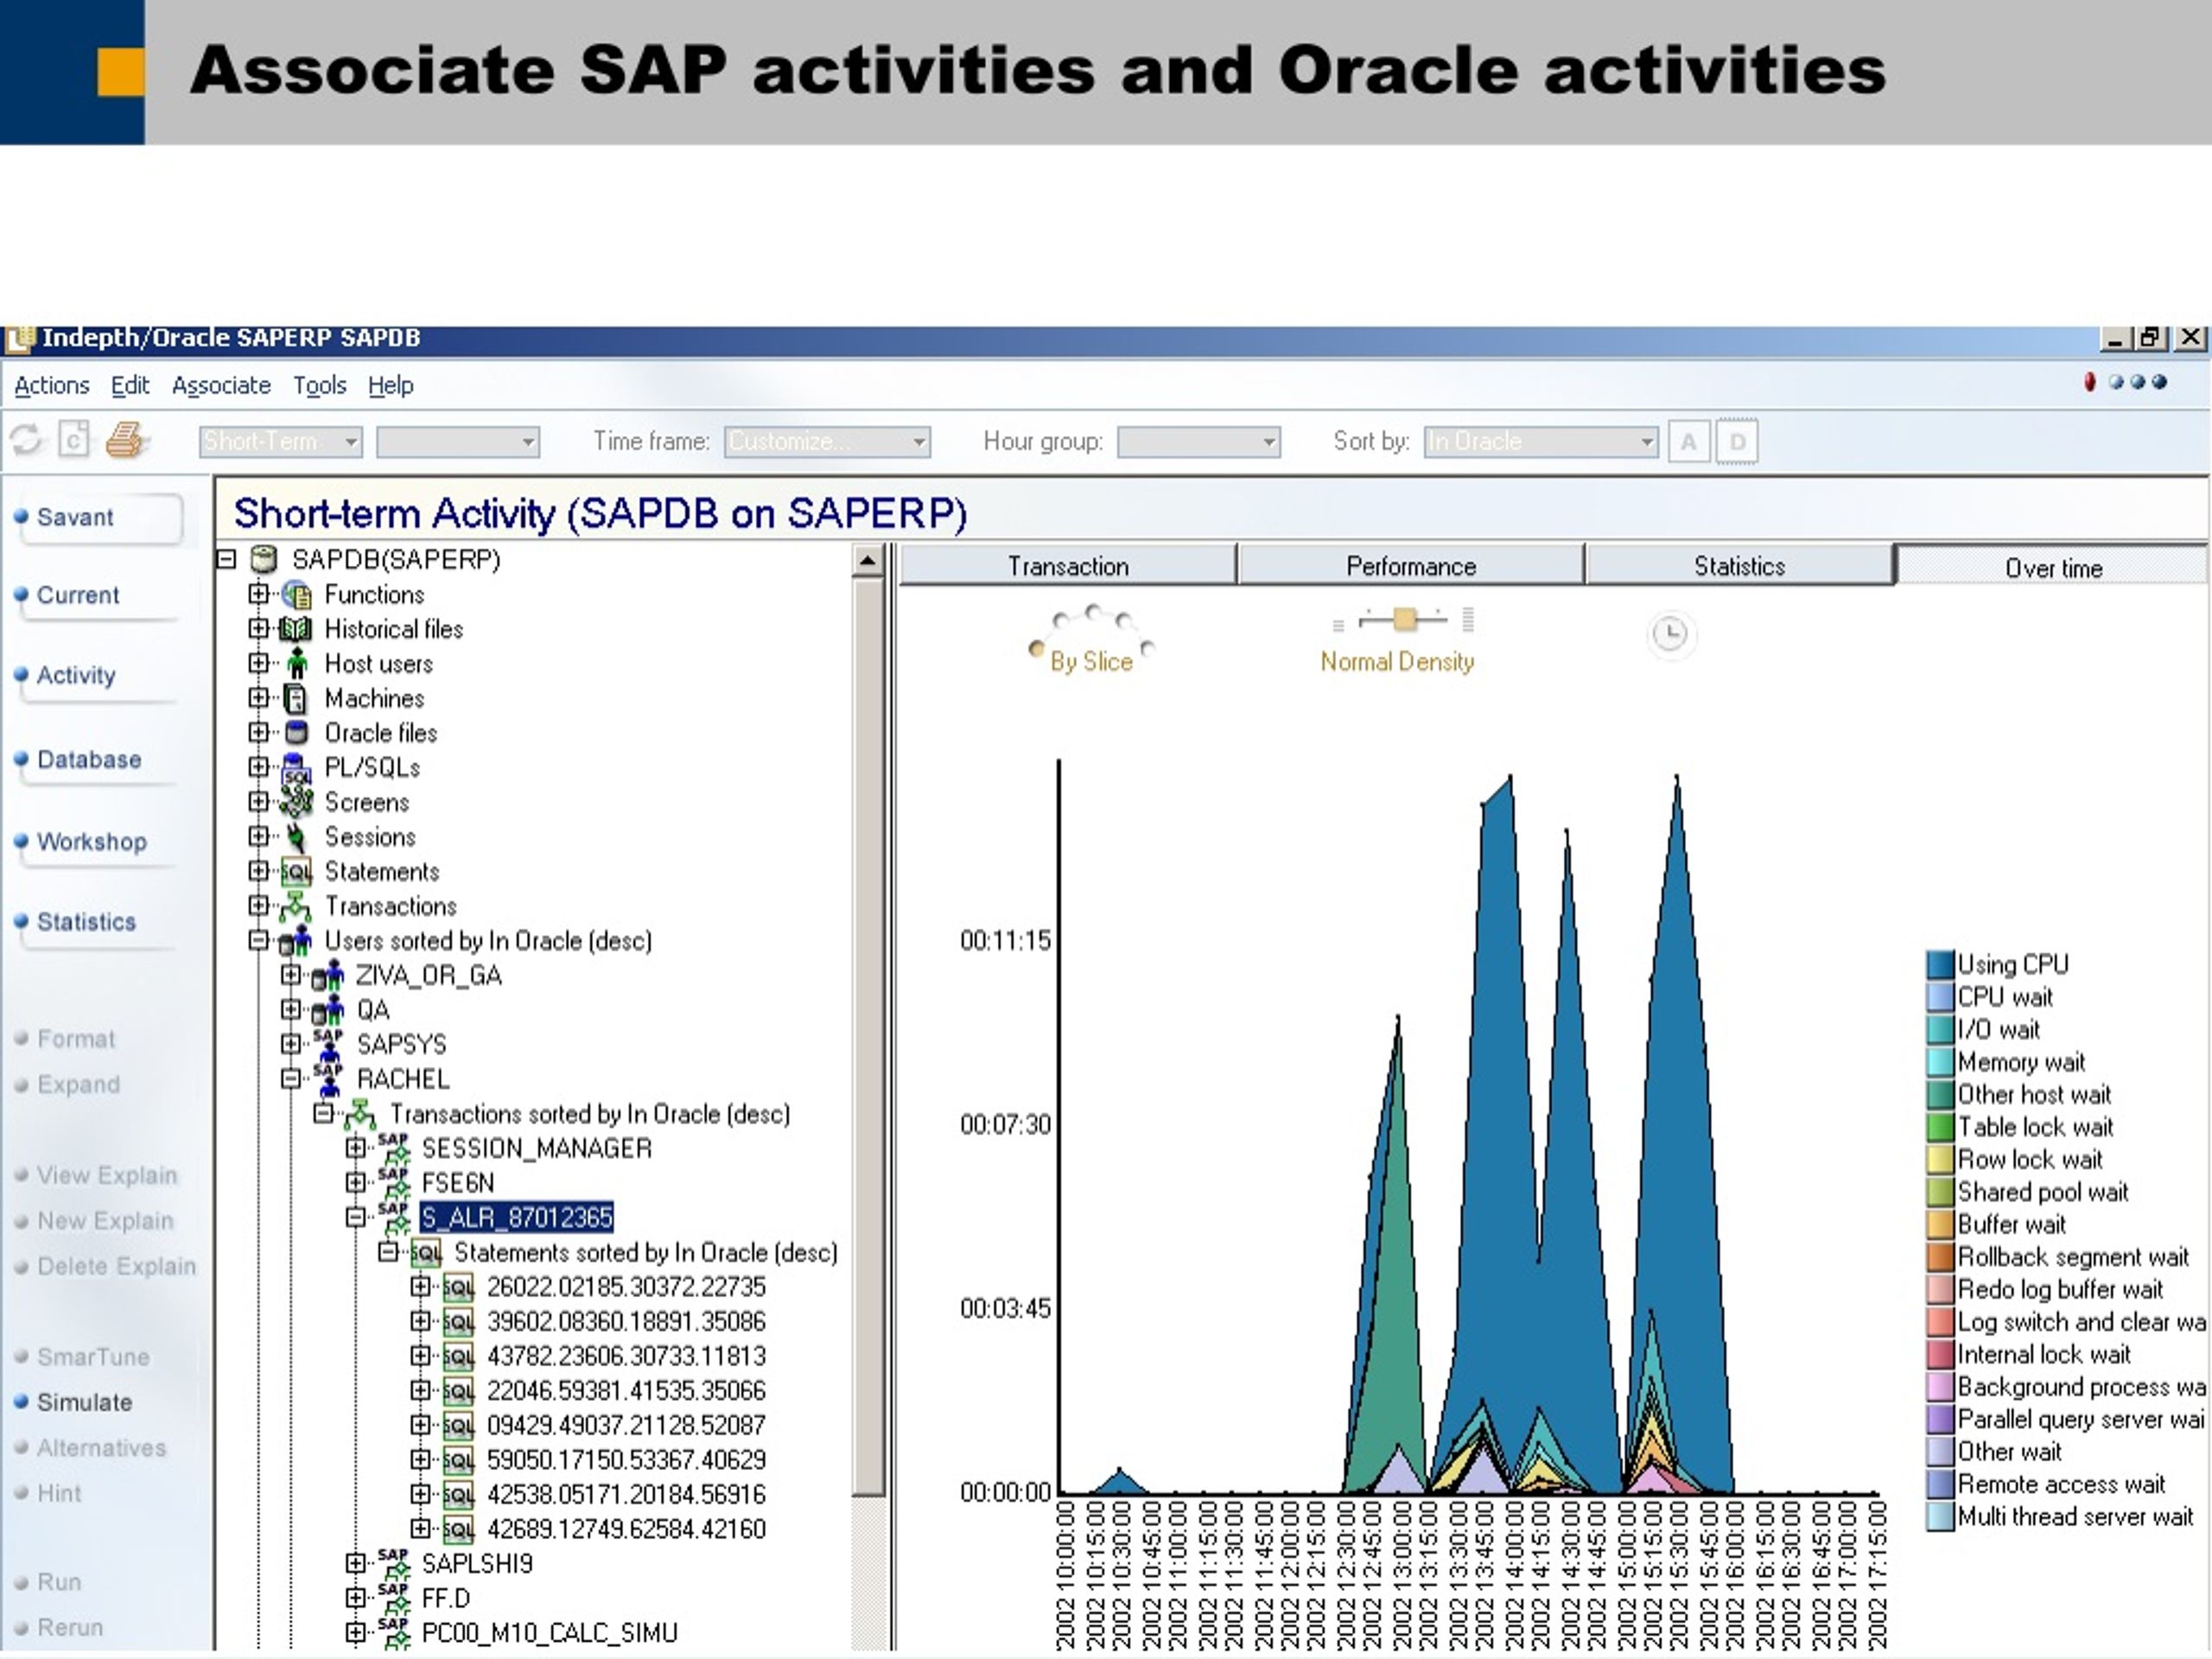Click the ZIVA_OR_GA user icon
This screenshot has width=2212, height=1659.
(328, 975)
